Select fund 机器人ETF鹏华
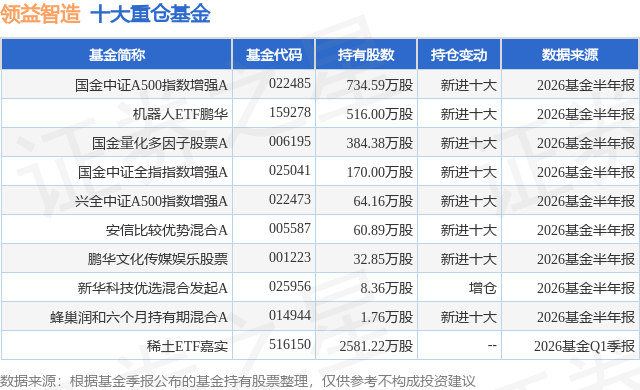The width and height of the screenshot is (640, 390). coord(180,114)
